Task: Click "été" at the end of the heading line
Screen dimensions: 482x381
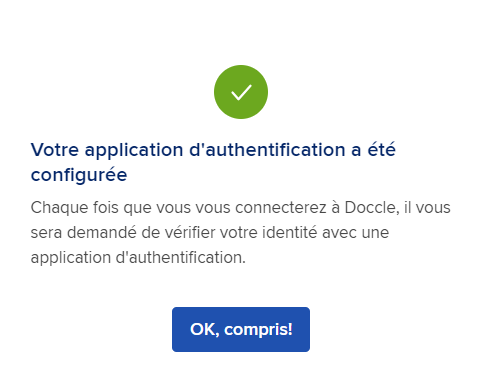Action: [x=381, y=150]
